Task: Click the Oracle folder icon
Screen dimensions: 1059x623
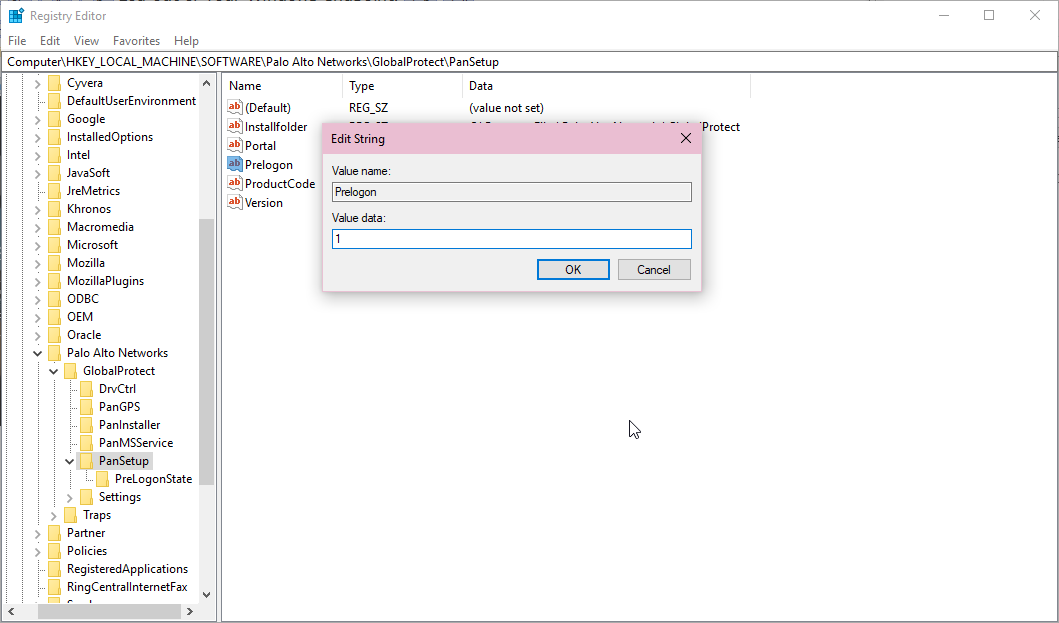Action: tap(55, 334)
